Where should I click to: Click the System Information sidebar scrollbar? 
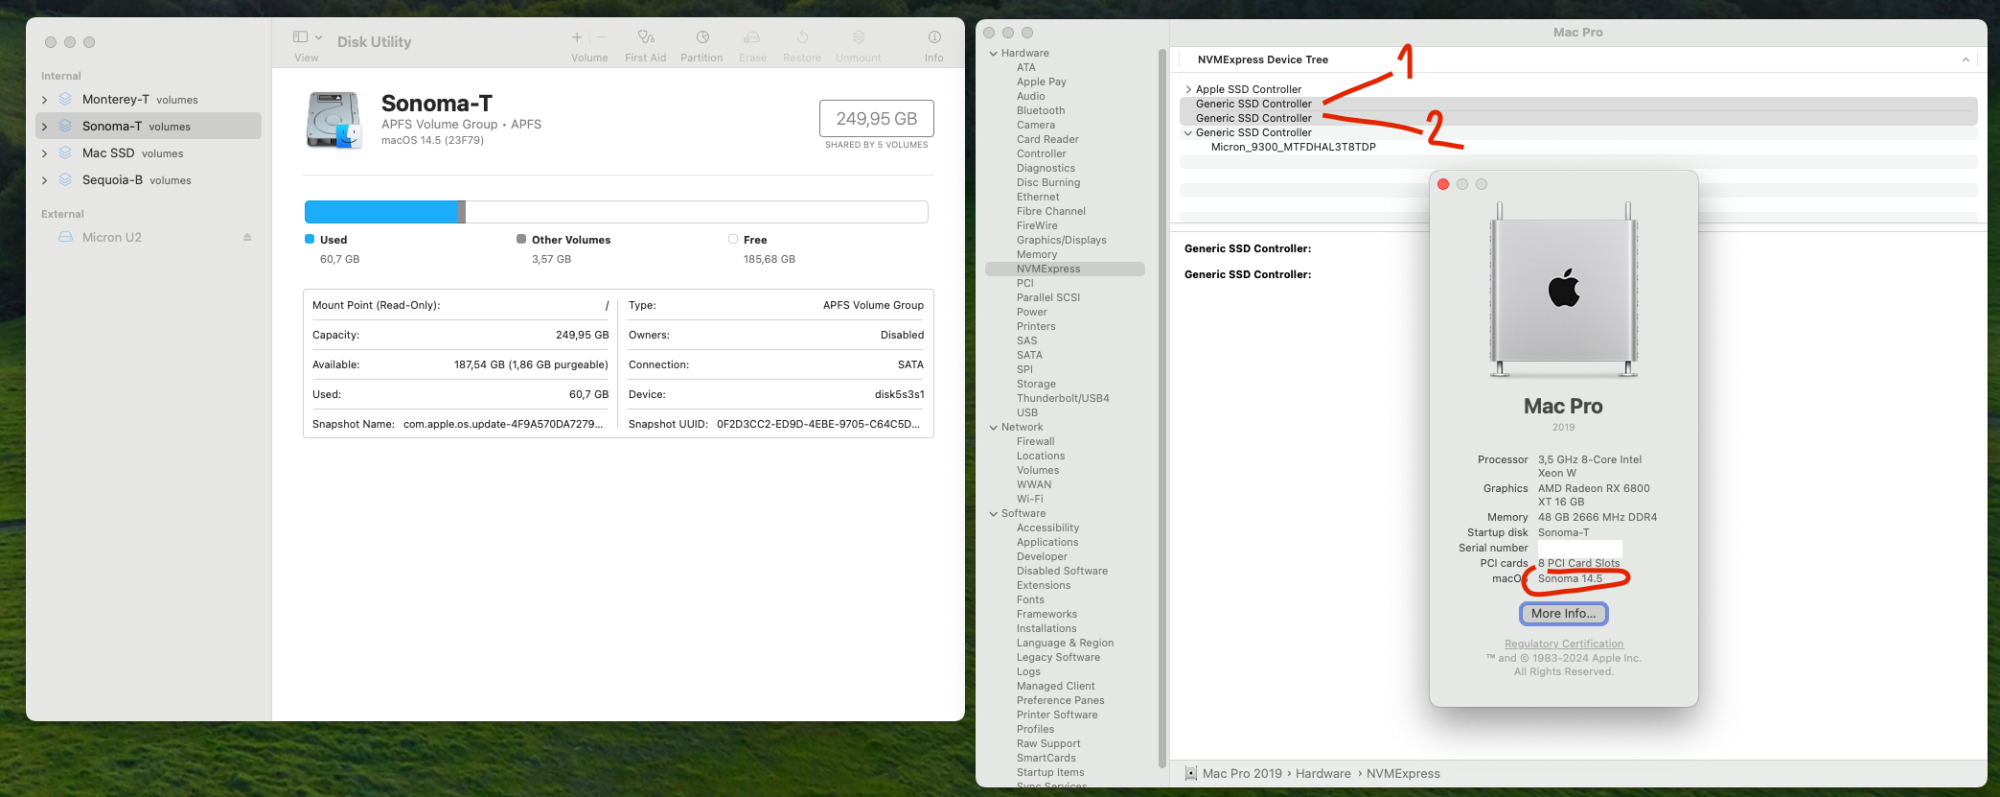click(1161, 408)
